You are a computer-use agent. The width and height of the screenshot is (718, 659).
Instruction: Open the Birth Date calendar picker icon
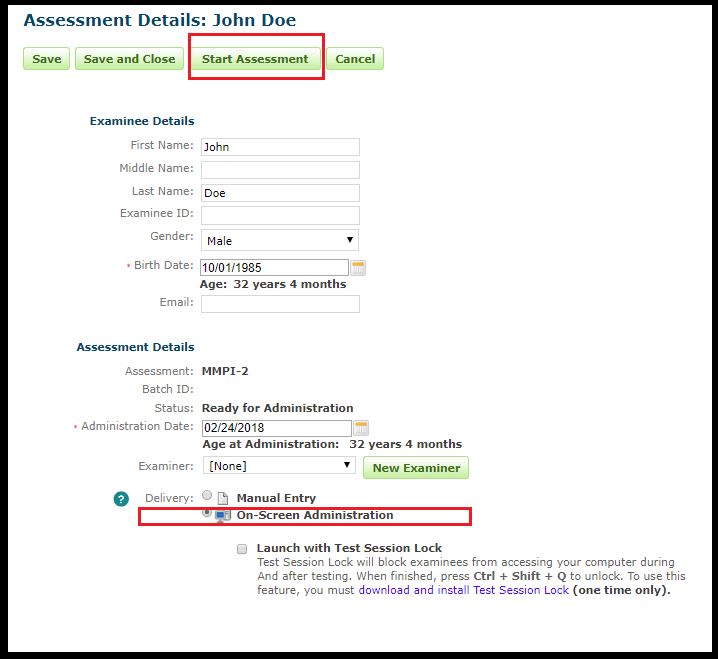(x=358, y=267)
